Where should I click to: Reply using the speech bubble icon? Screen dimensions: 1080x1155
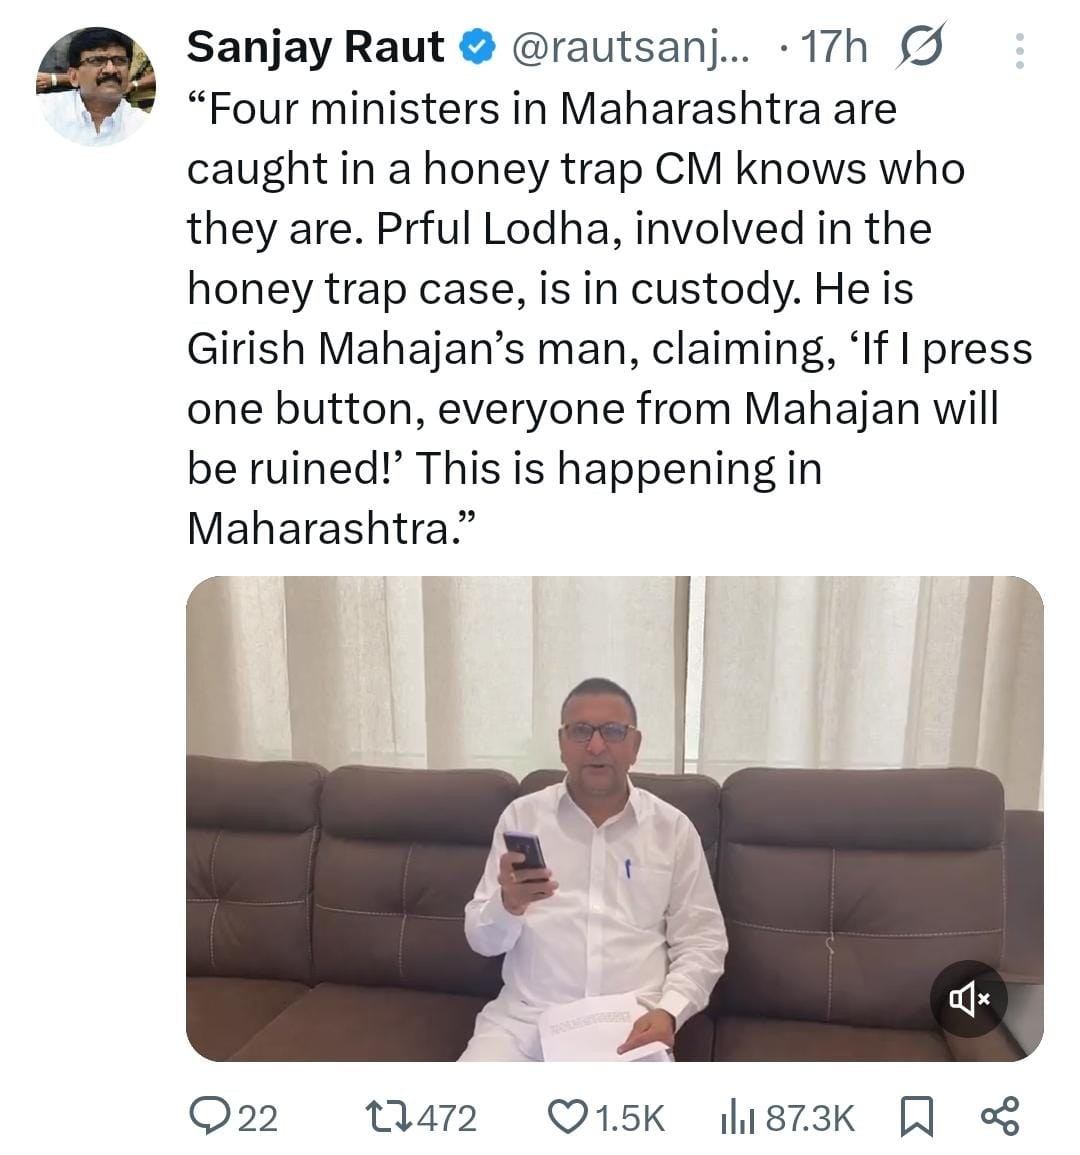point(209,1116)
